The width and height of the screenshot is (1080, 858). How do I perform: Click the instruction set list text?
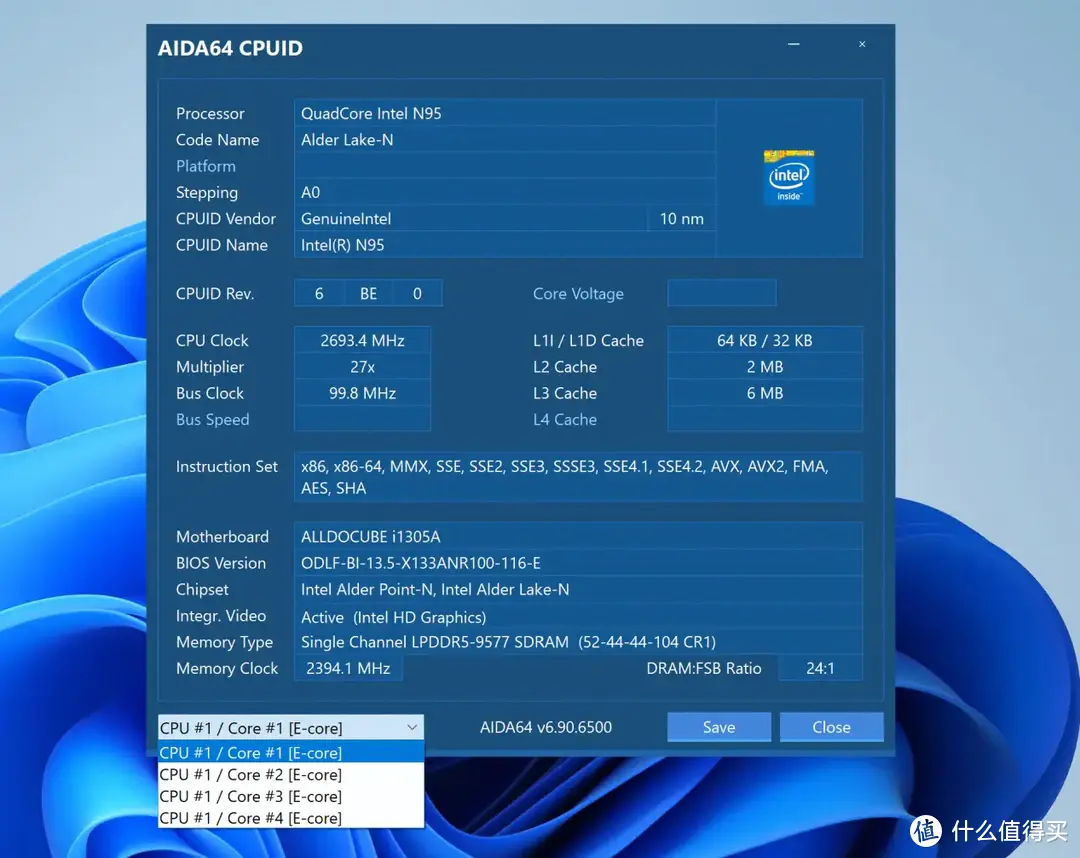point(564,477)
